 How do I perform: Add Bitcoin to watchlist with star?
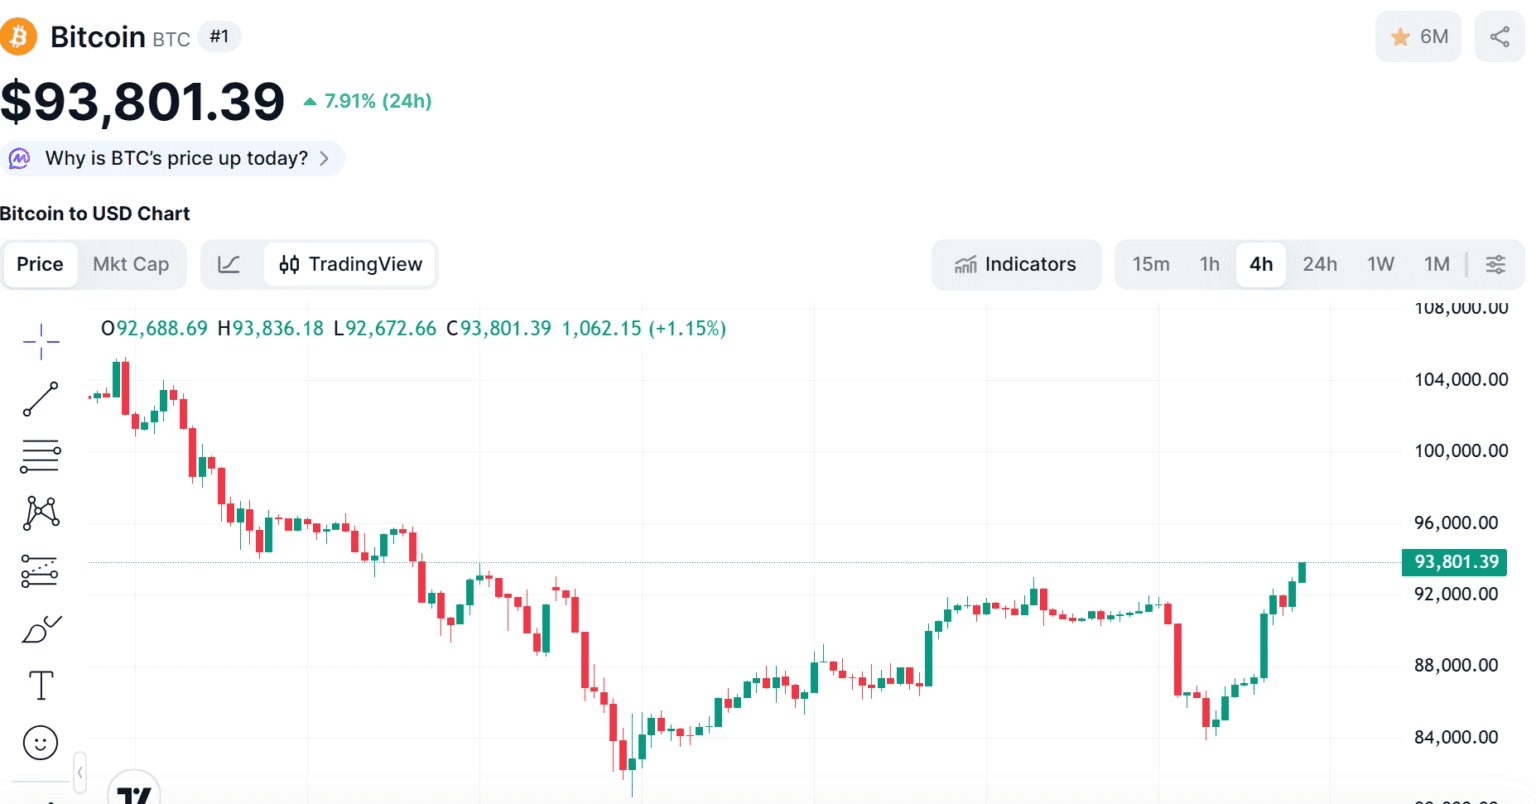pyautogui.click(x=1418, y=37)
